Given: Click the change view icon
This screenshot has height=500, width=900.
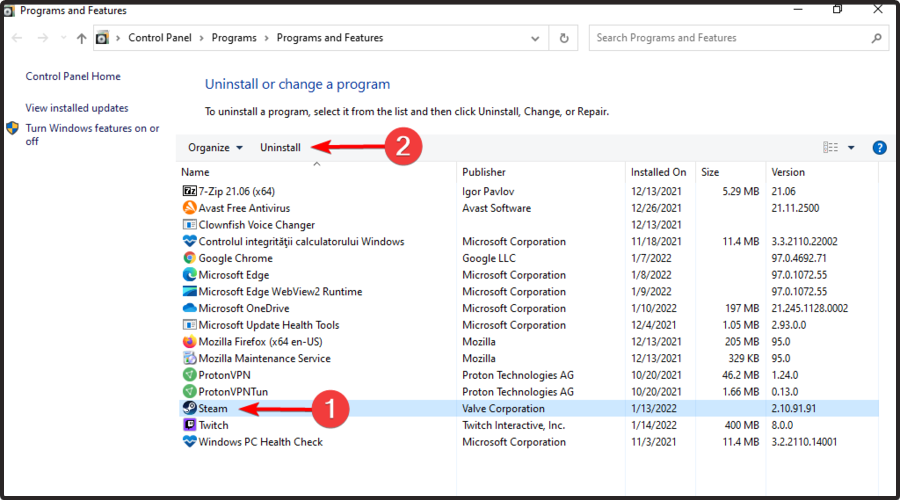Looking at the screenshot, I should (x=830, y=148).
